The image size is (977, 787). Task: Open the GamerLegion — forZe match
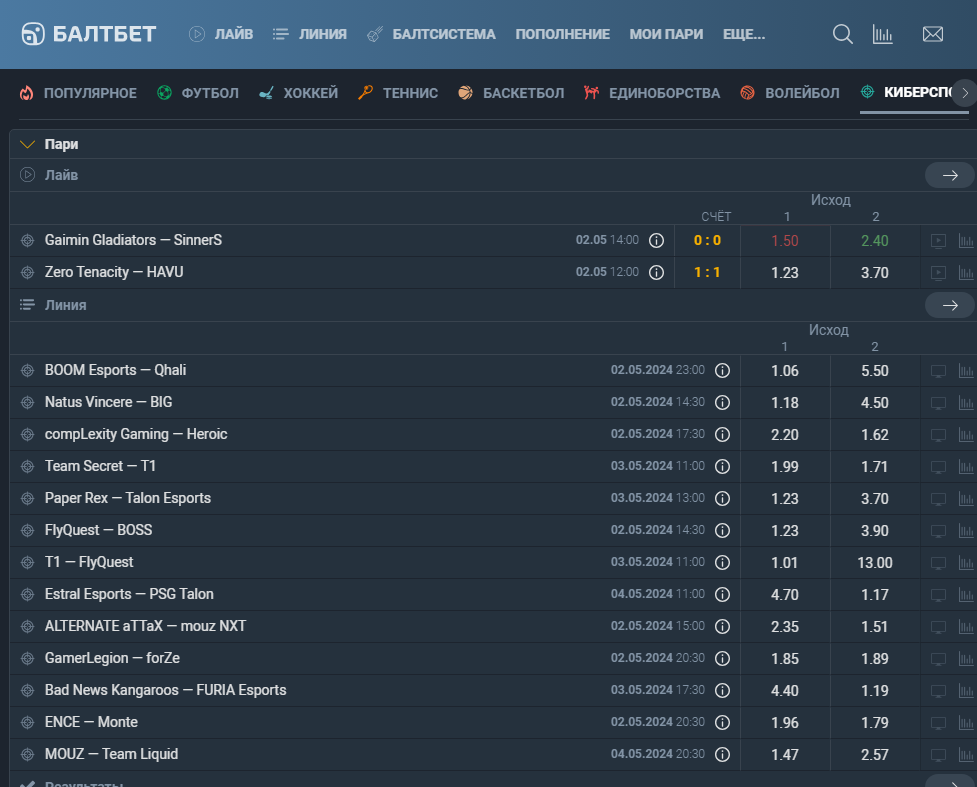112,658
